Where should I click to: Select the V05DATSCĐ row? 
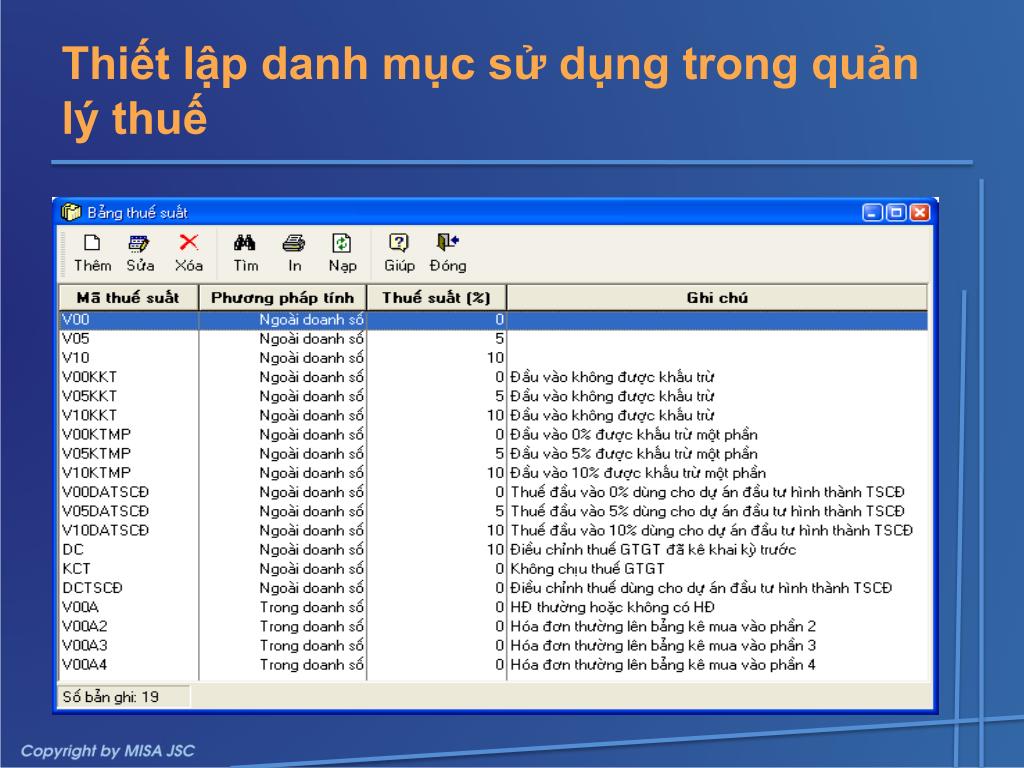click(493, 511)
